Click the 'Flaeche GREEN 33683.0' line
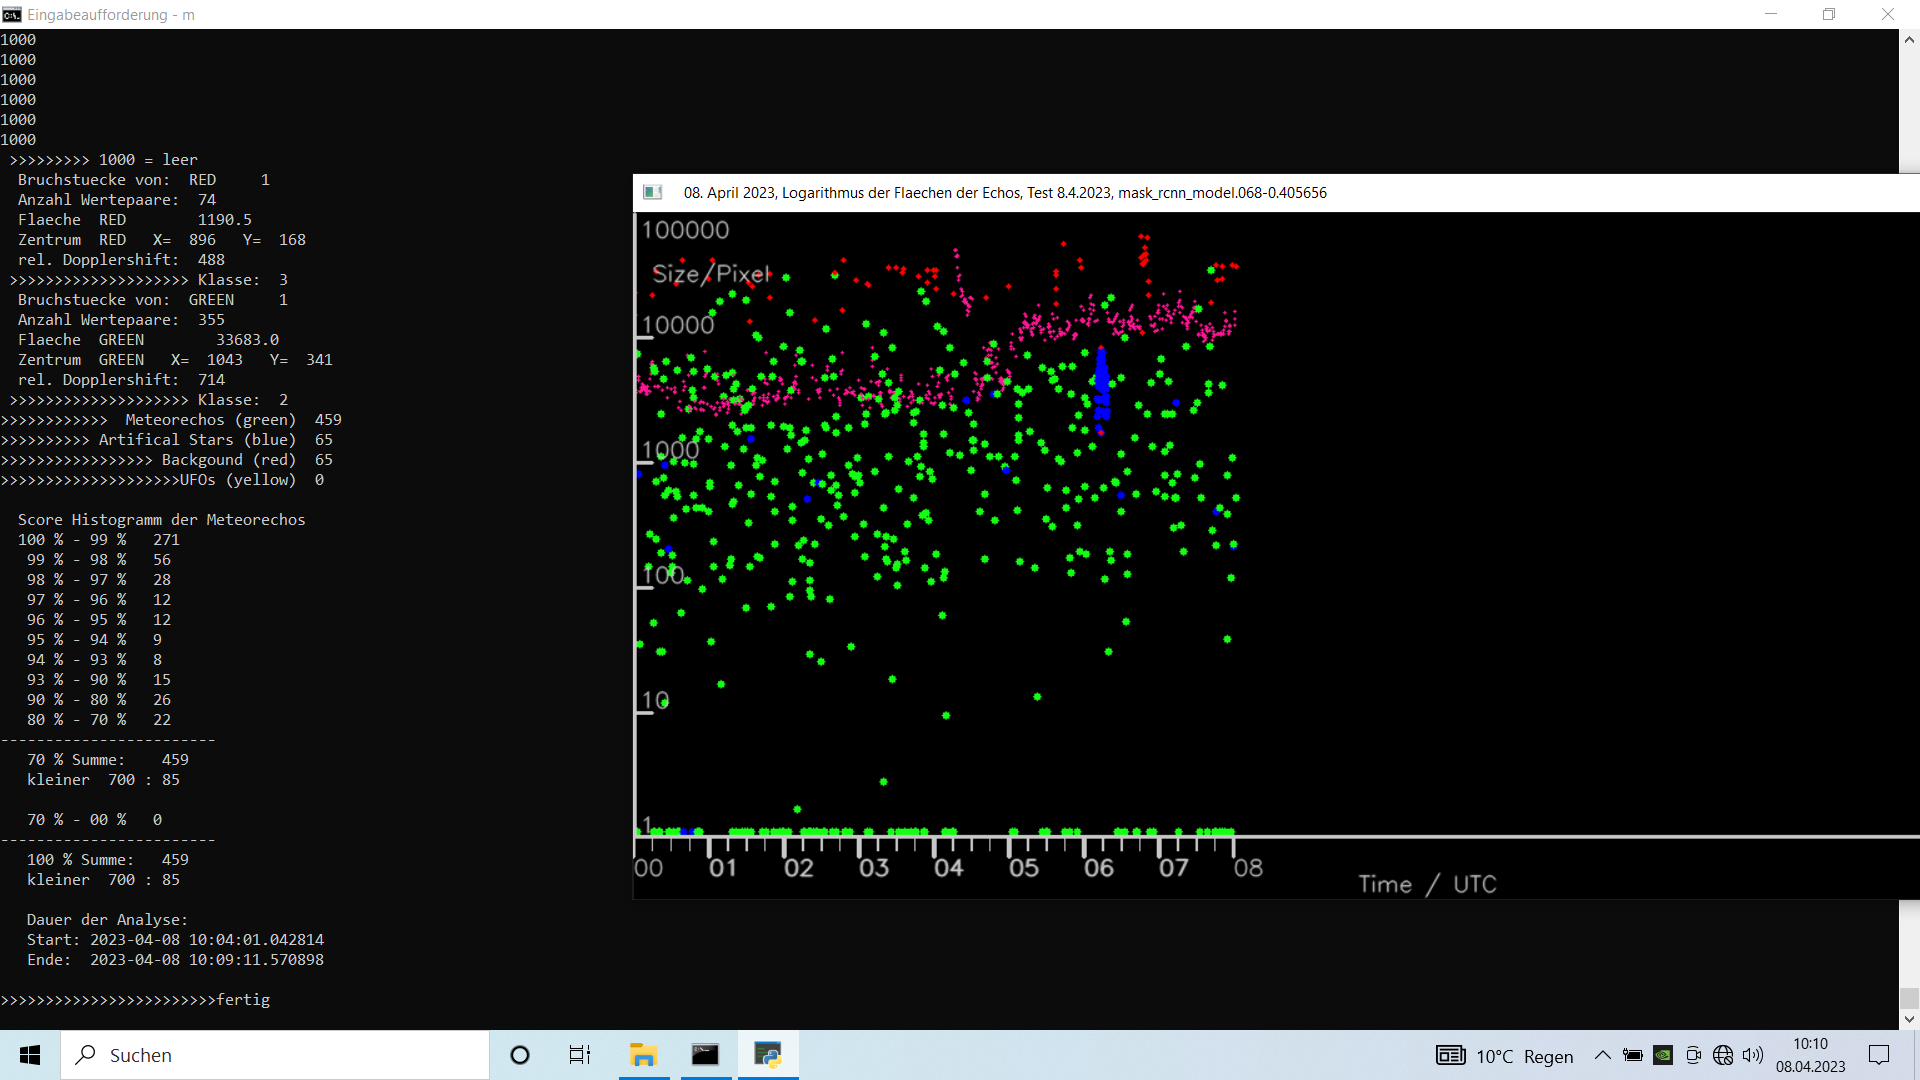This screenshot has height=1080, width=1920. 148,340
